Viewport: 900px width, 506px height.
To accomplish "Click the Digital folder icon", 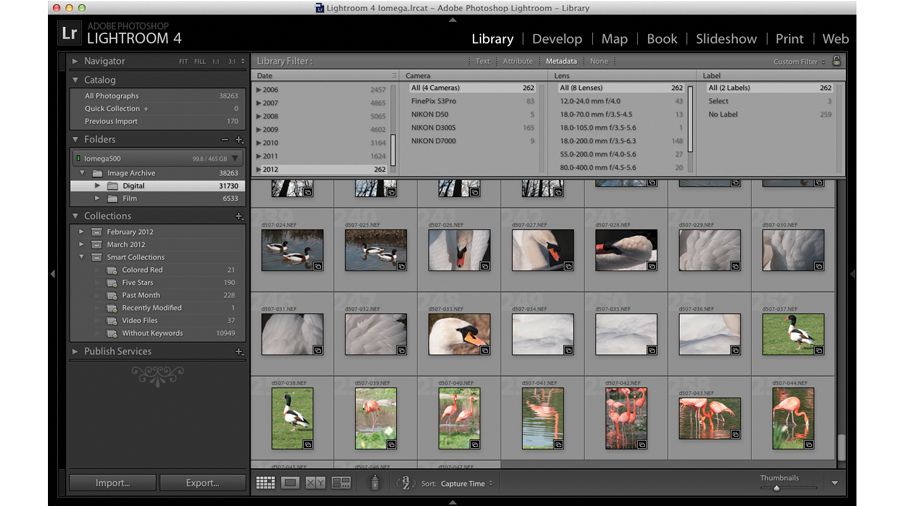I will click(112, 186).
